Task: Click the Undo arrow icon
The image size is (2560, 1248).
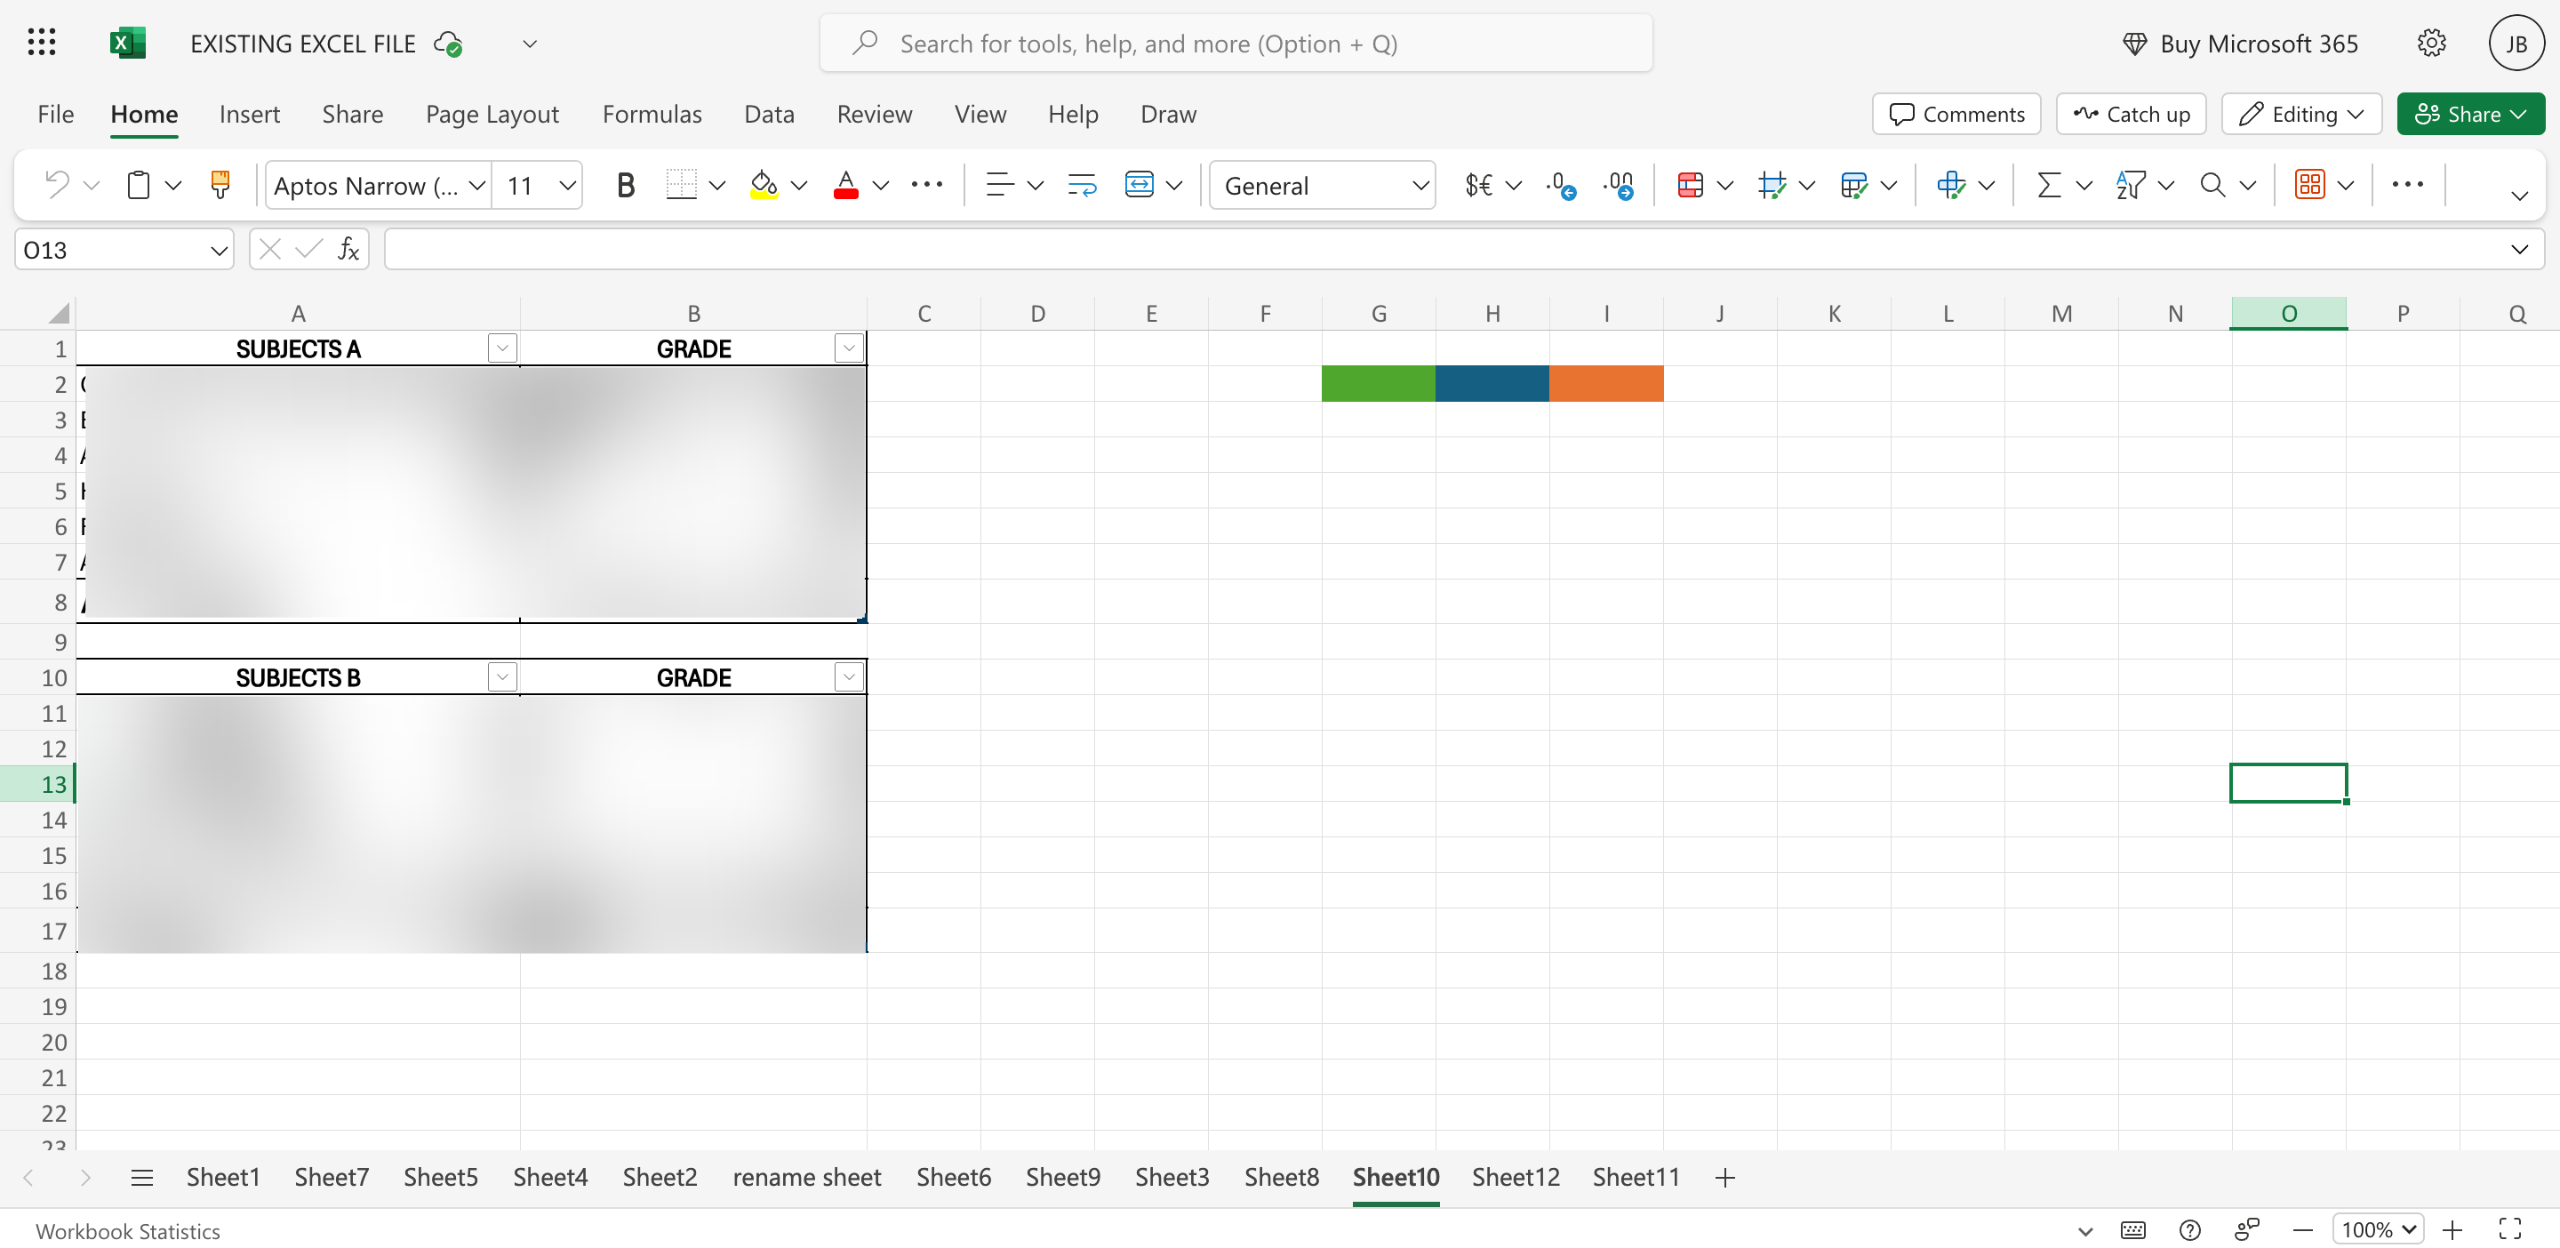Action: [x=57, y=185]
